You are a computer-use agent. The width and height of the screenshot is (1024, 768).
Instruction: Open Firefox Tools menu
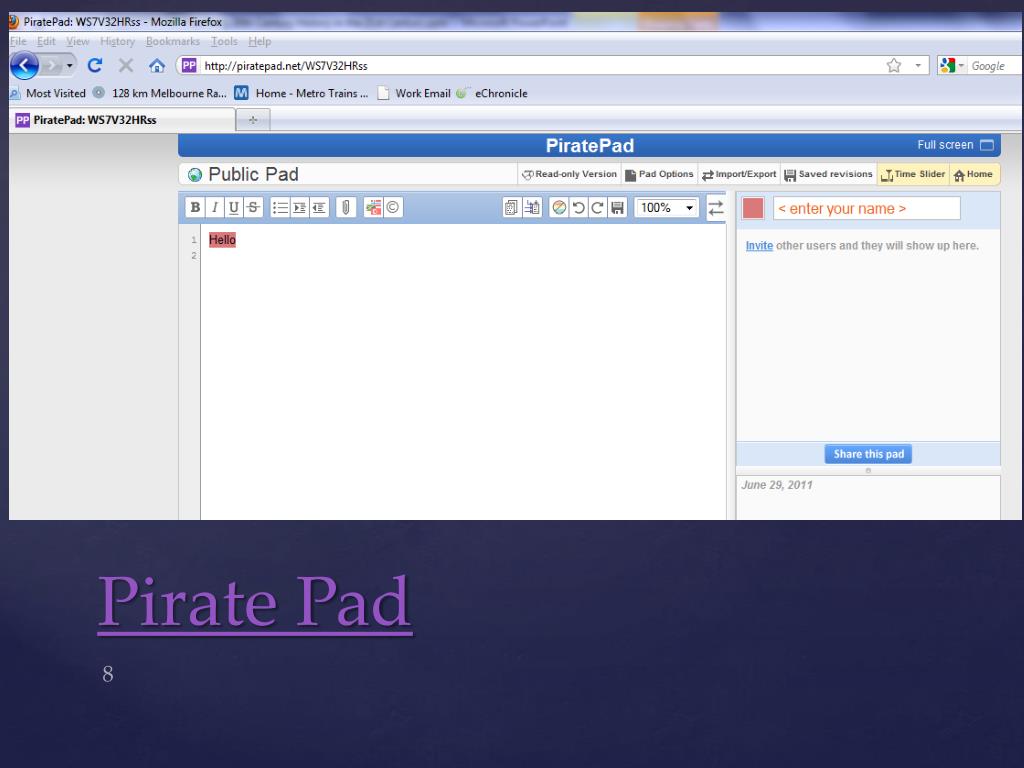point(224,41)
